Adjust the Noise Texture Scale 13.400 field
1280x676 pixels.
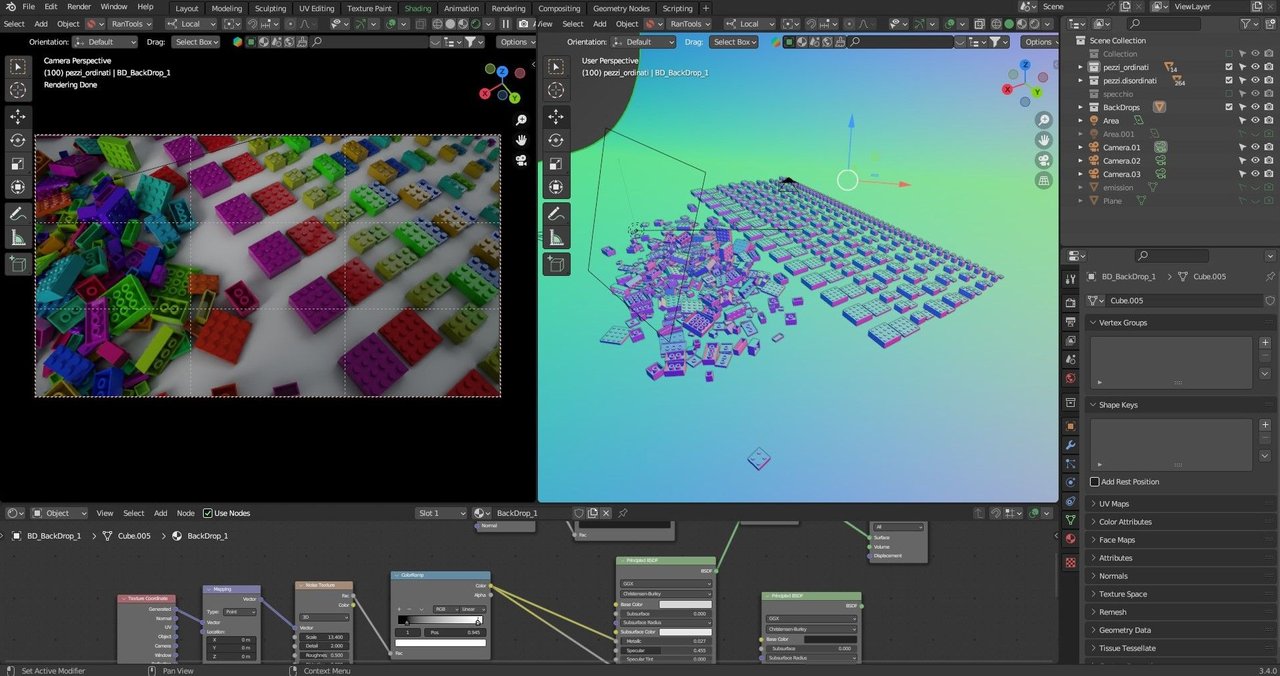pyautogui.click(x=326, y=637)
